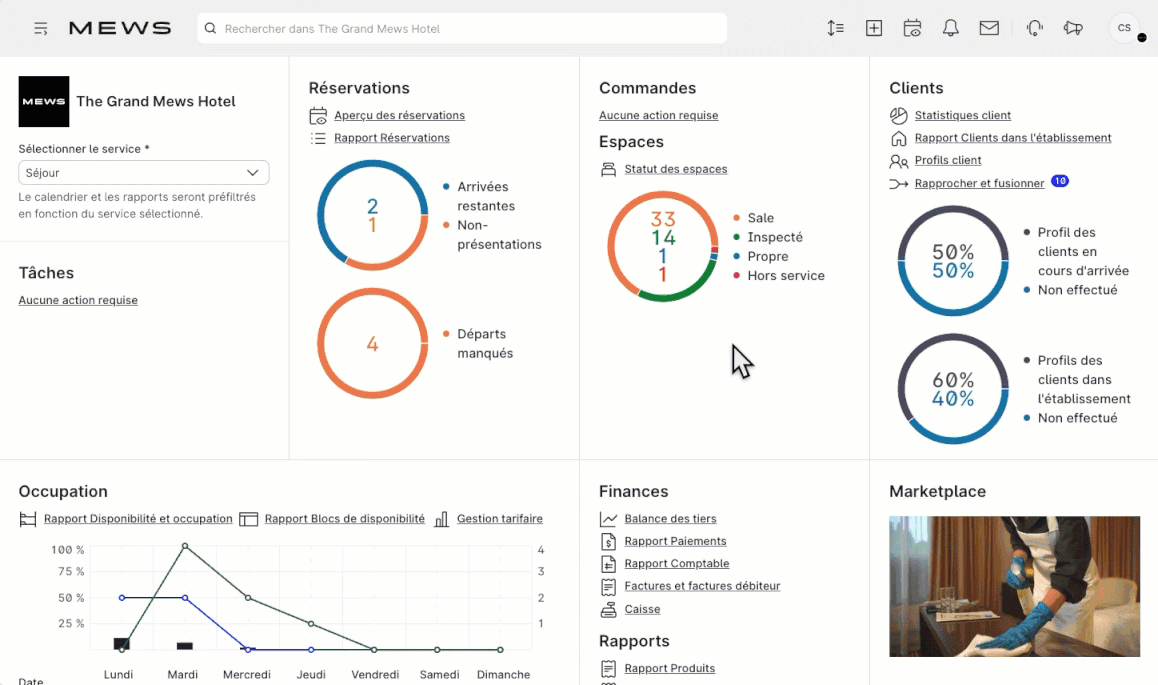This screenshot has height=685, width=1158.
Task: Expand the Séjour service dropdown
Action: click(x=143, y=173)
